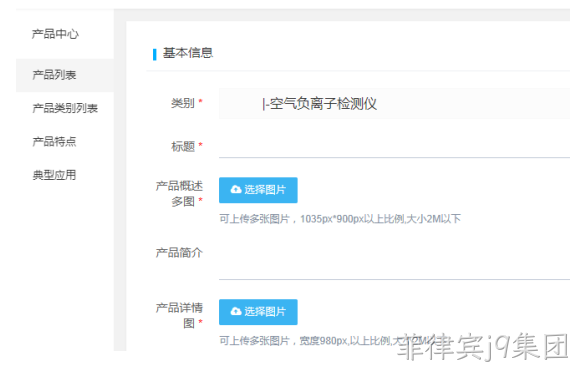Click 选择图片 button for 产品详情图
The height and width of the screenshot is (371, 581).
pyautogui.click(x=258, y=312)
